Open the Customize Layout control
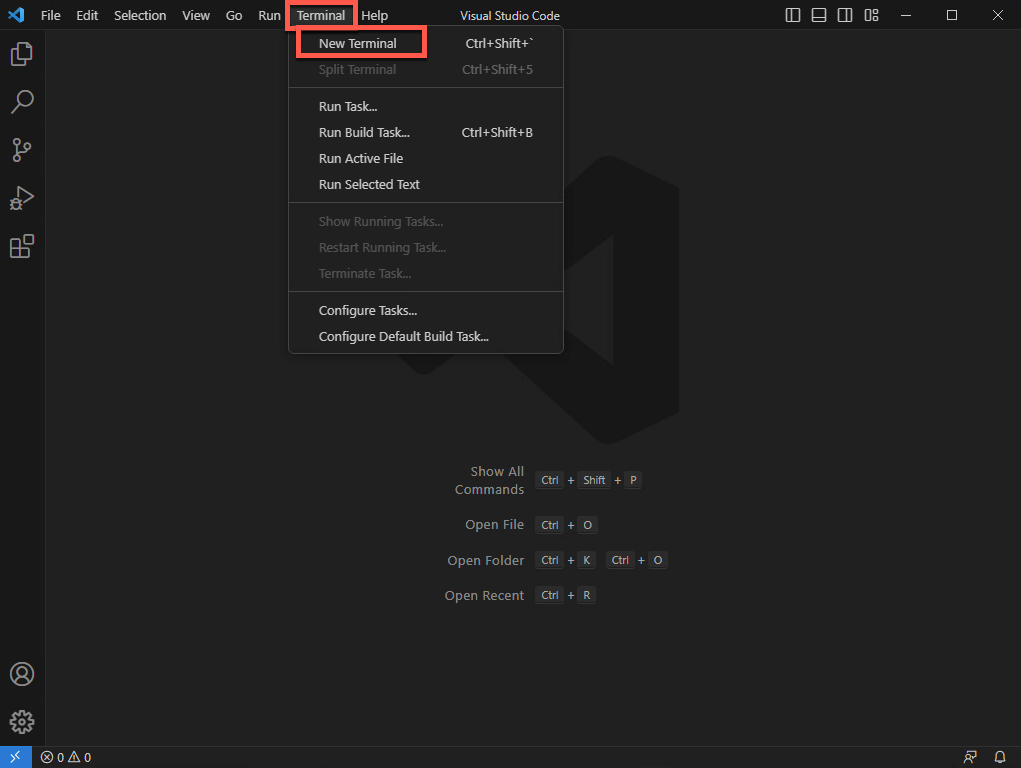Image resolution: width=1021 pixels, height=768 pixels. [872, 15]
